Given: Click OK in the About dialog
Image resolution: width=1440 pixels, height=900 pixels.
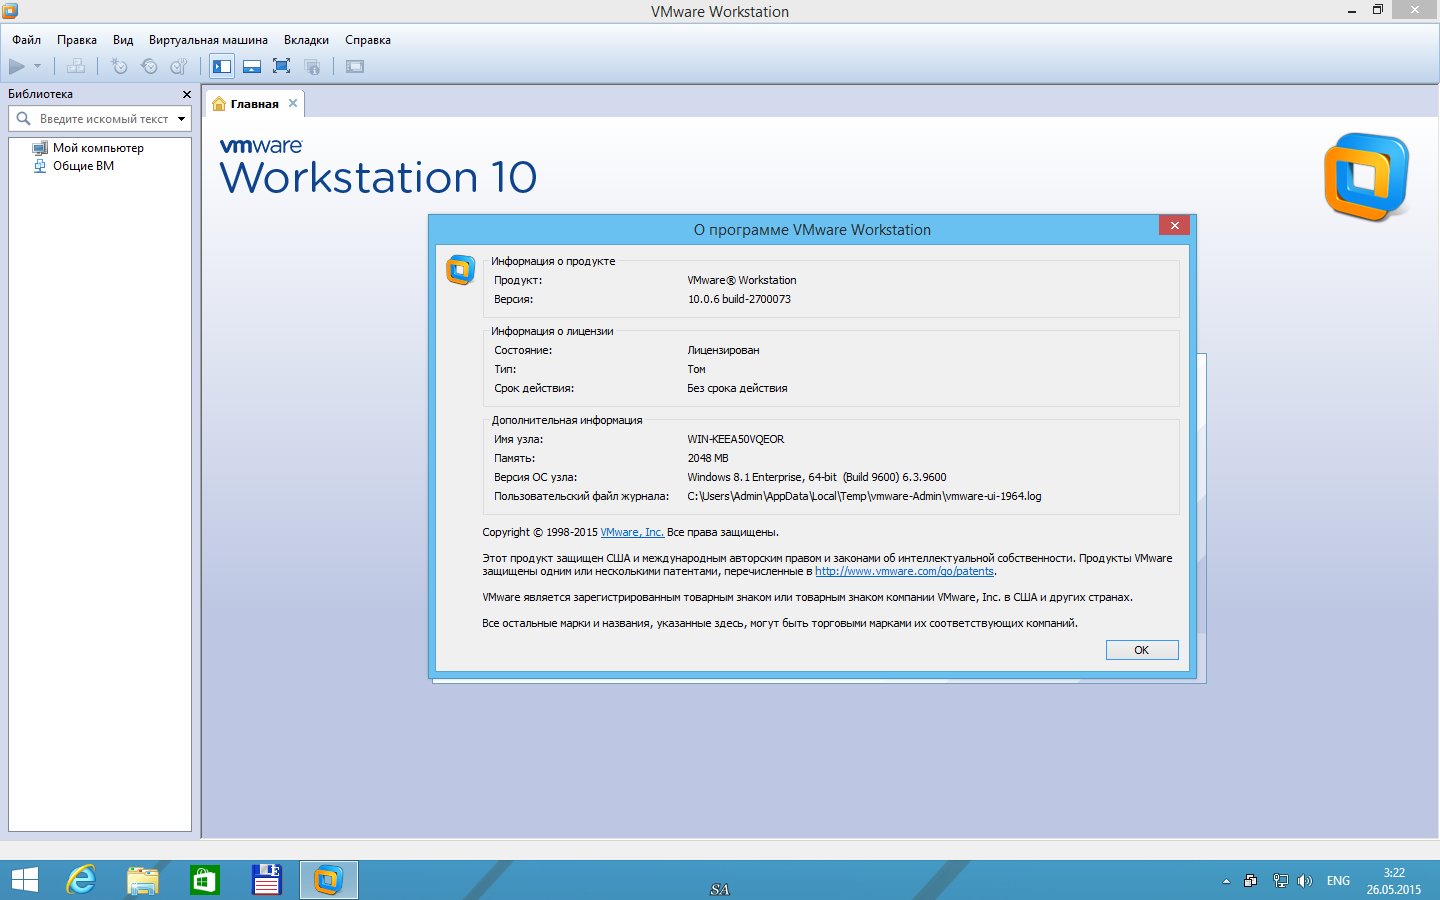Looking at the screenshot, I should coord(1142,650).
